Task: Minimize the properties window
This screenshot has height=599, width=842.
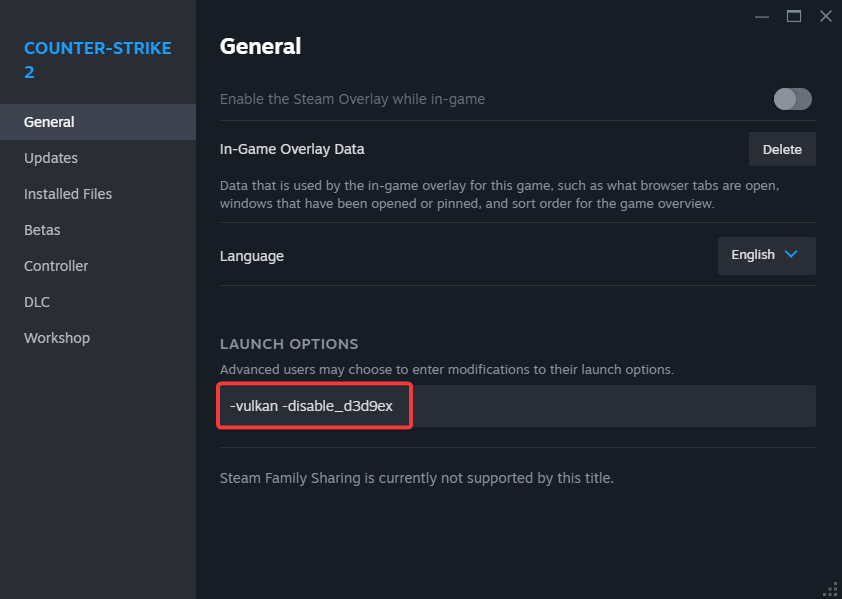Action: click(763, 16)
